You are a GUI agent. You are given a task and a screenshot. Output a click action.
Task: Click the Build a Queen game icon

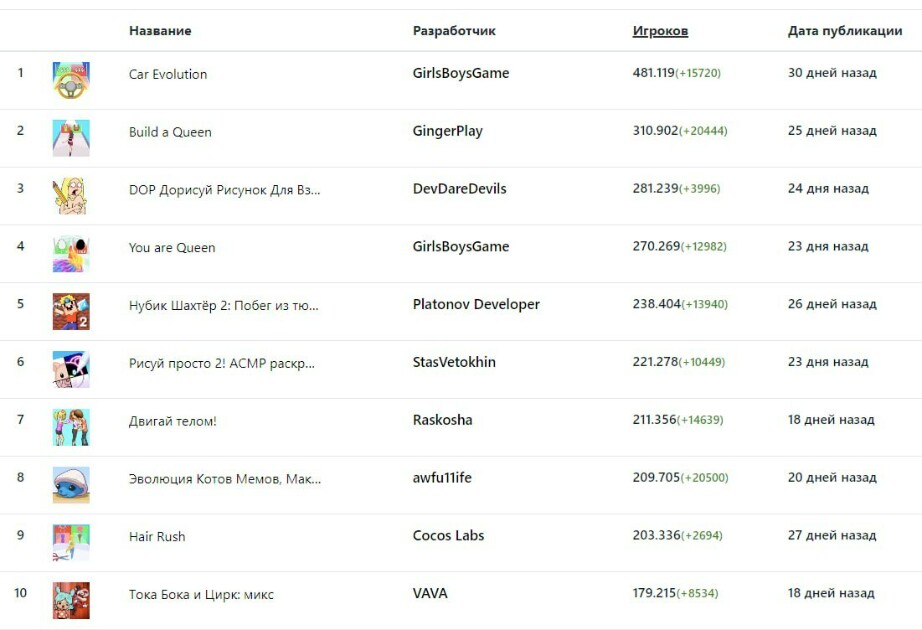(71, 138)
